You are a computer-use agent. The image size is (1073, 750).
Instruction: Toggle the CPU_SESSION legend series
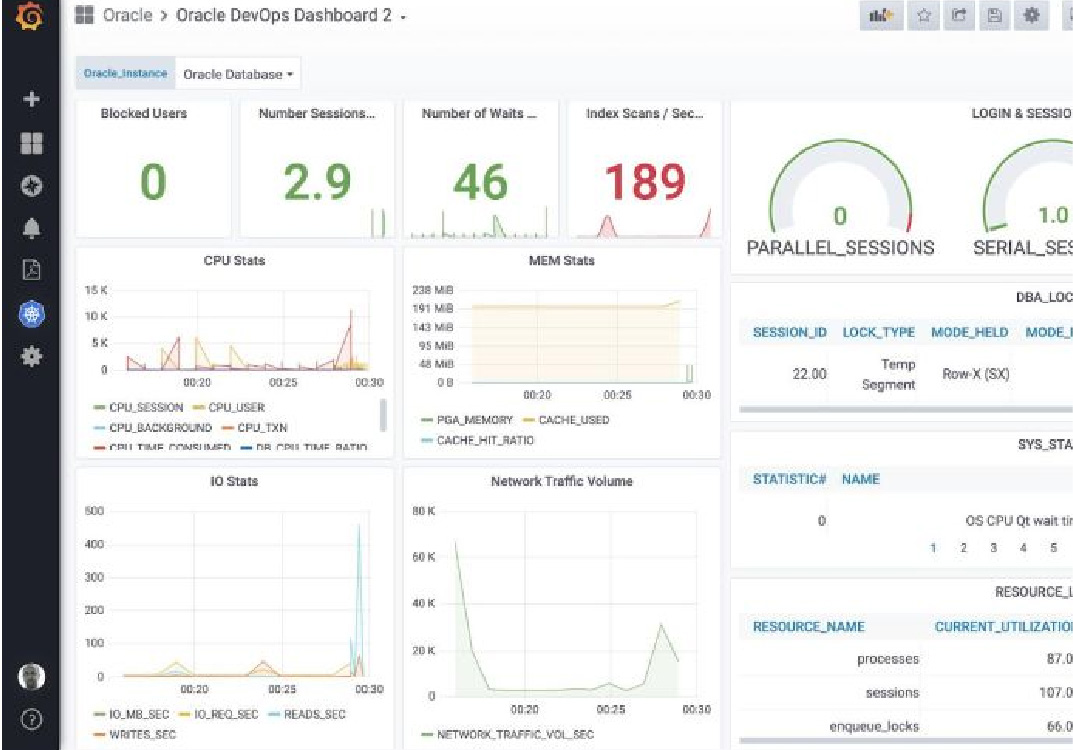click(138, 407)
